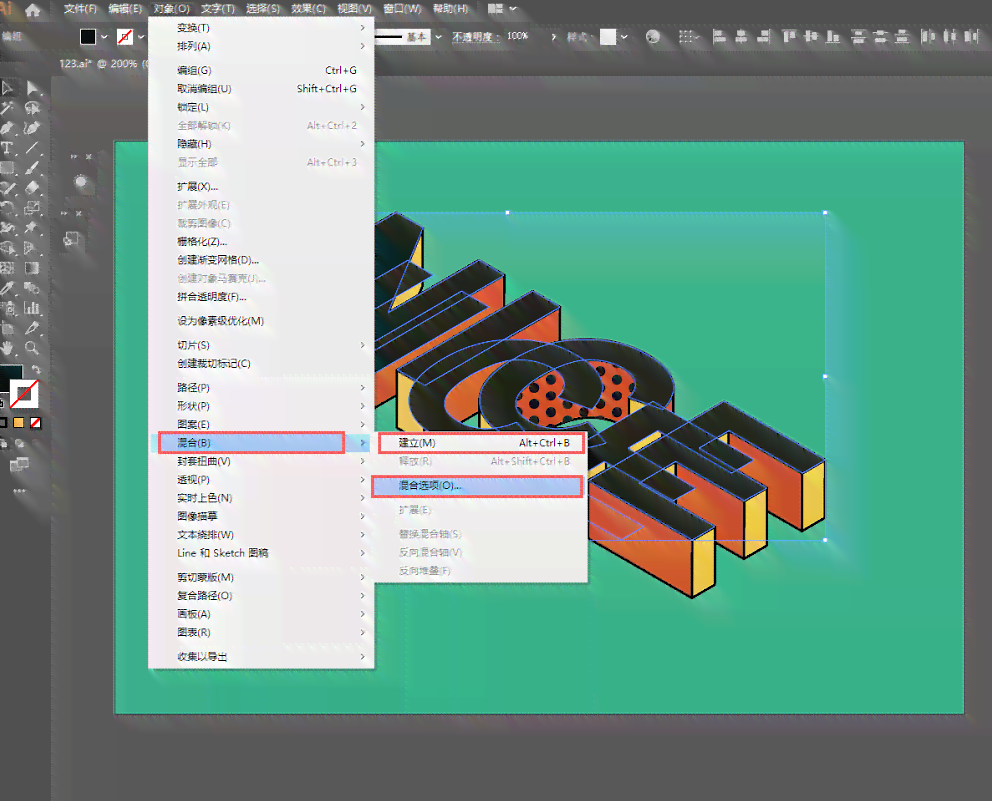Screen dimensions: 992x801
Task: Select the Column Graph tool
Action: (32, 309)
